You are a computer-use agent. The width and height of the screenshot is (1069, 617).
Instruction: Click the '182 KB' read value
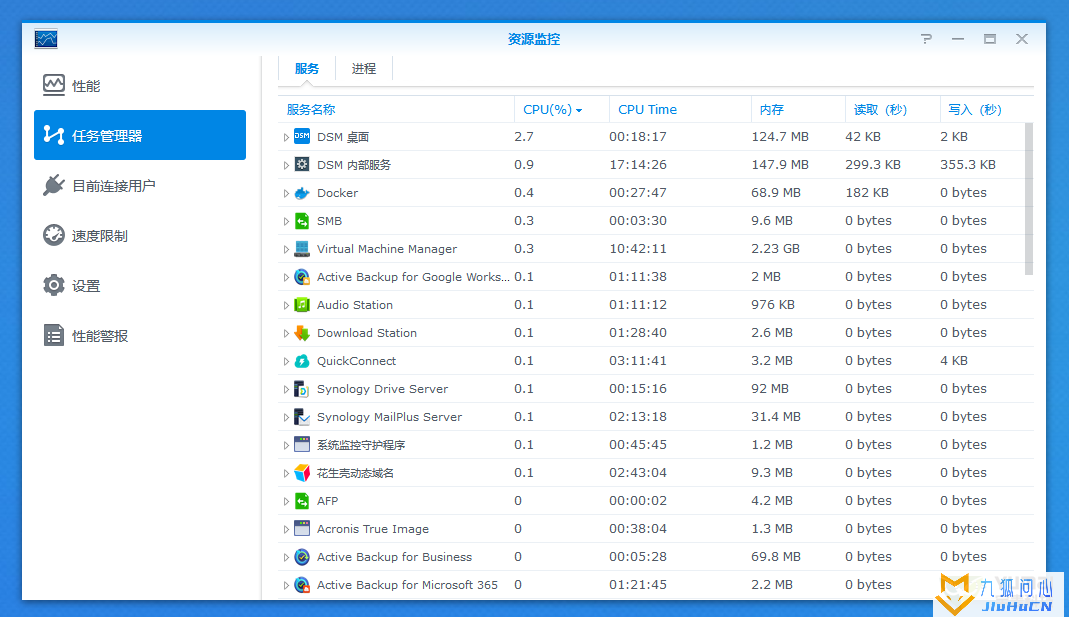tap(867, 193)
